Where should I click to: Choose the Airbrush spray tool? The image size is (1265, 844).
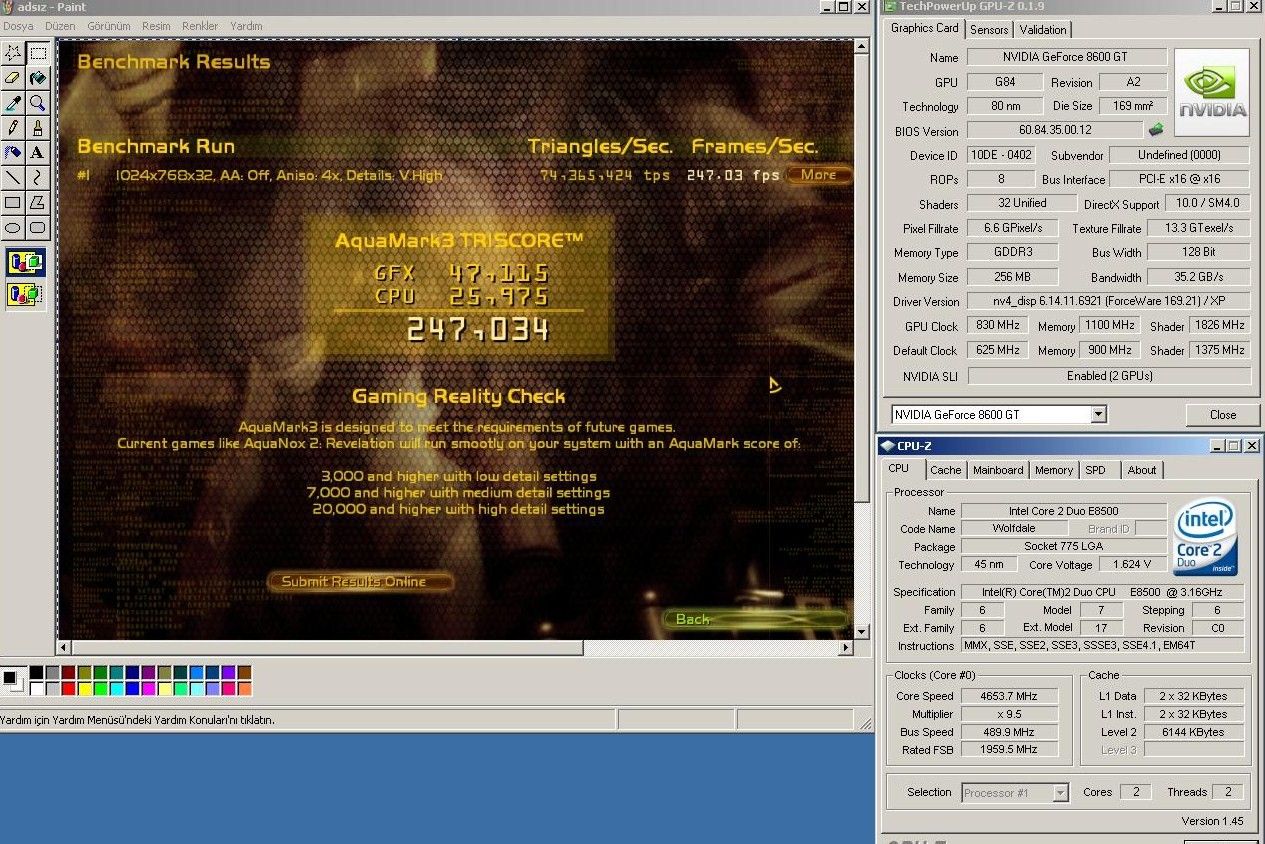click(x=13, y=152)
